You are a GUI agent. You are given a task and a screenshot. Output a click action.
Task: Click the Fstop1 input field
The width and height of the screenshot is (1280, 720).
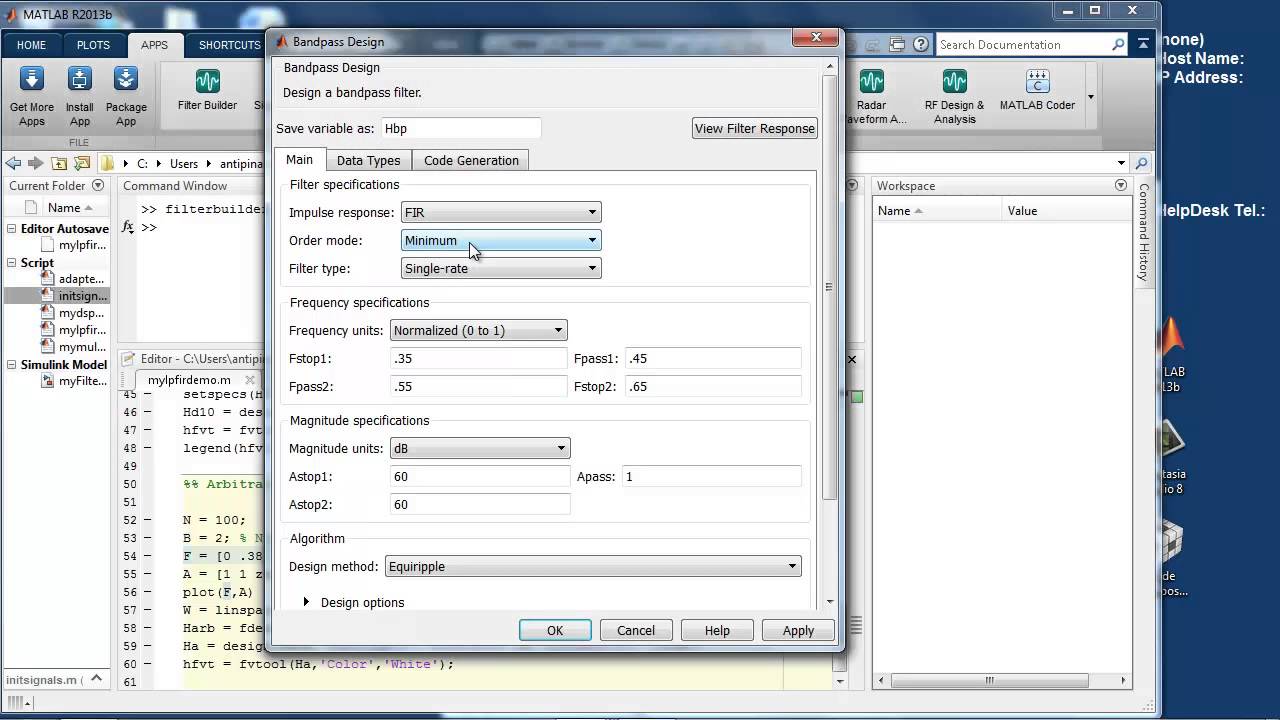479,358
